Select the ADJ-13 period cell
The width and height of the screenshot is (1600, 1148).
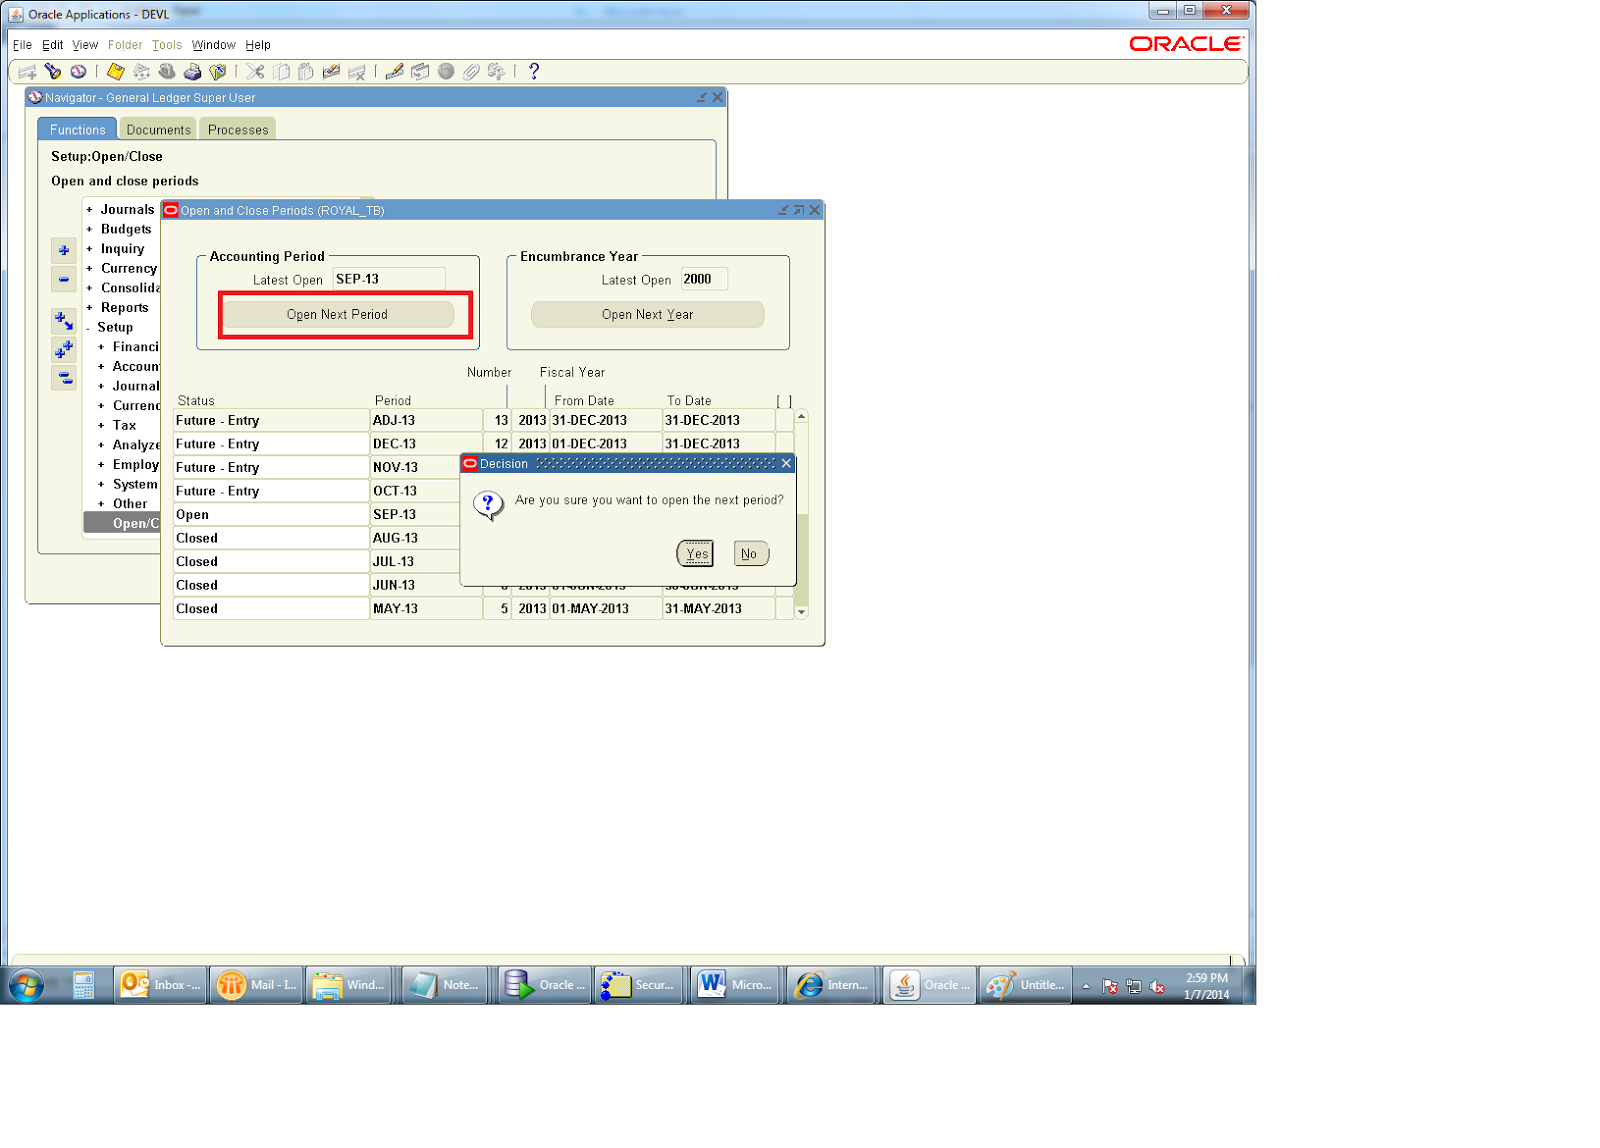(x=426, y=421)
